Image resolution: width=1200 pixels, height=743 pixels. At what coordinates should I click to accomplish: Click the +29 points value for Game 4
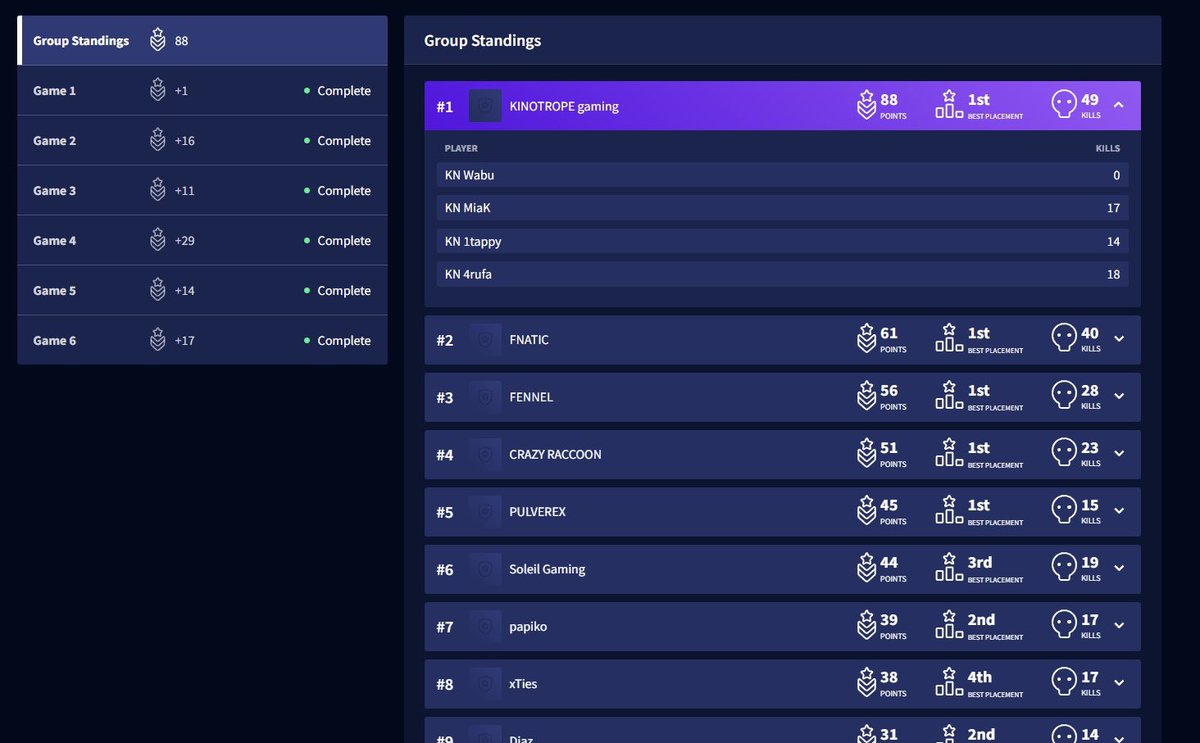coord(185,241)
